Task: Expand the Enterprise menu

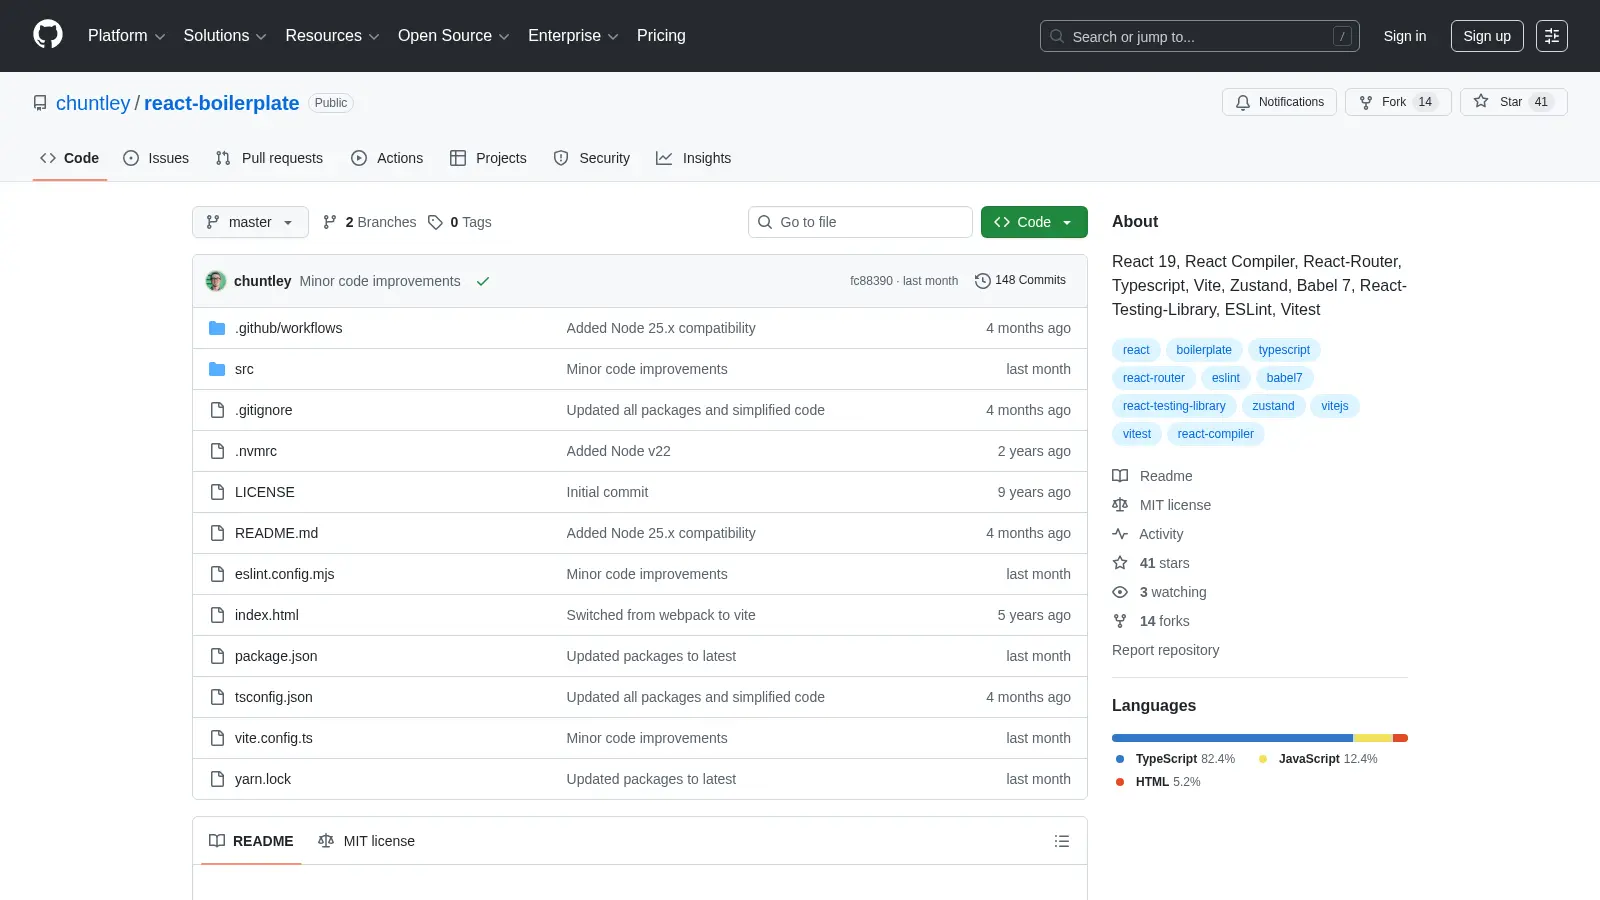Action: click(573, 36)
